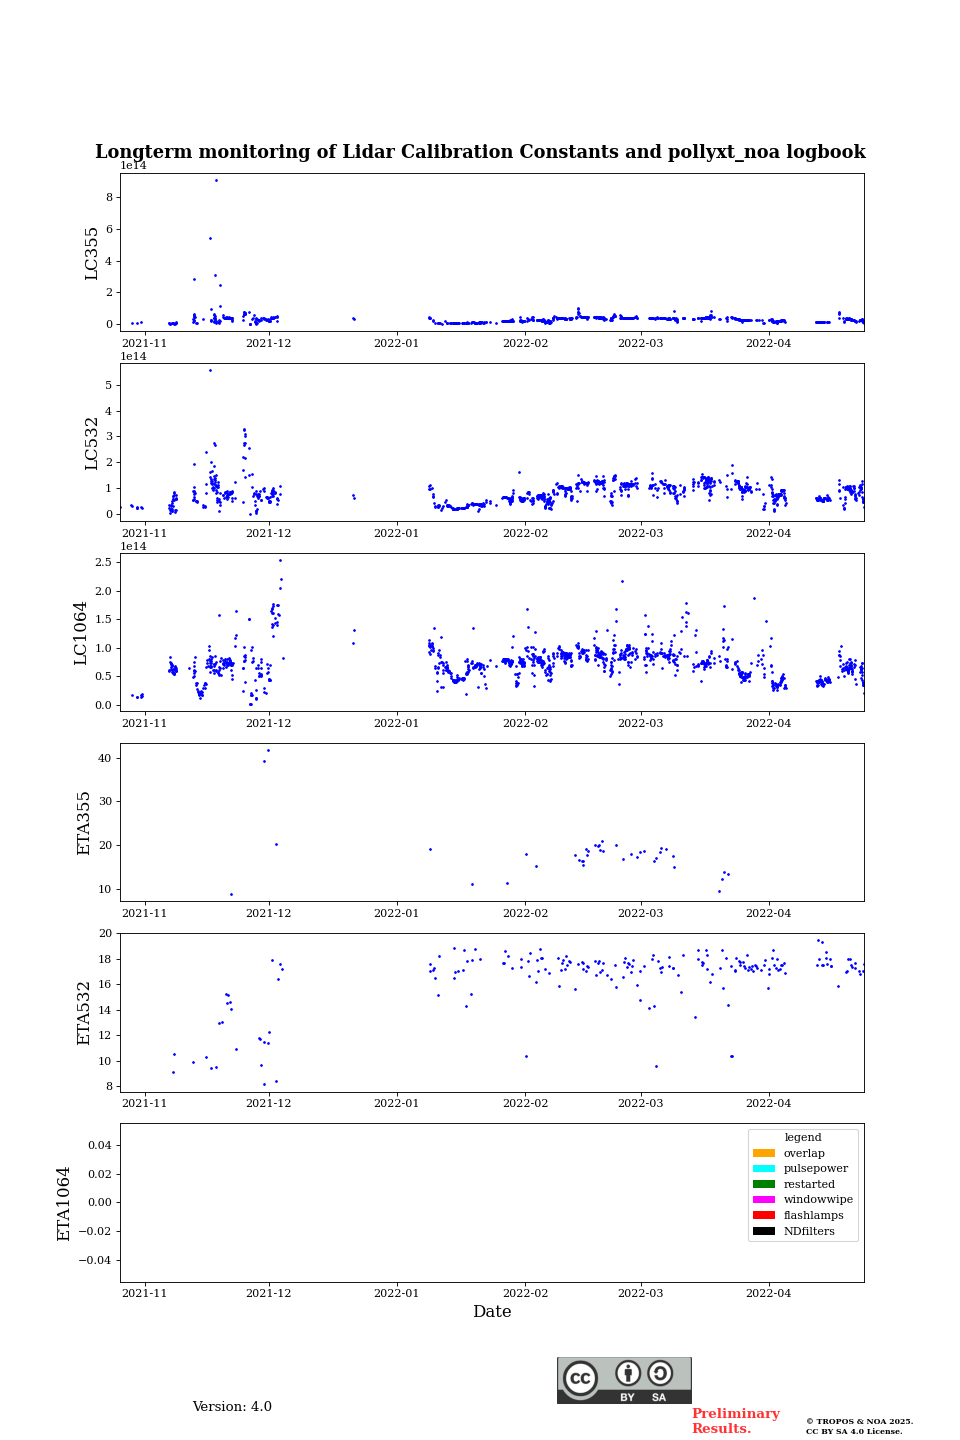This screenshot has height=1440, width=960.
Task: Click the 18 tick on the ETA532 axis
Action: (105, 959)
